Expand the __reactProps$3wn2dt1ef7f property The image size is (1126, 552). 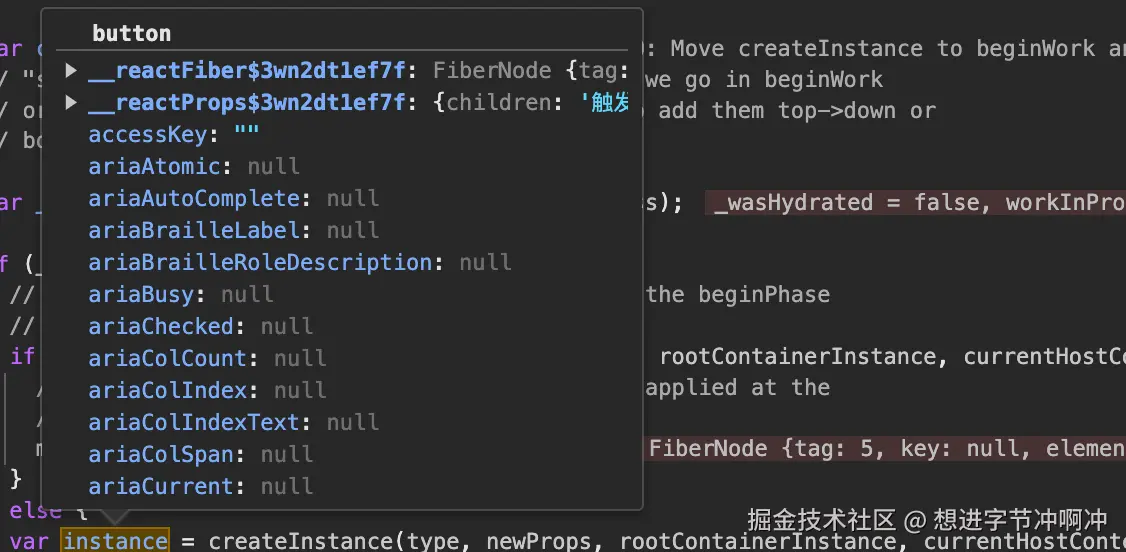coord(71,103)
